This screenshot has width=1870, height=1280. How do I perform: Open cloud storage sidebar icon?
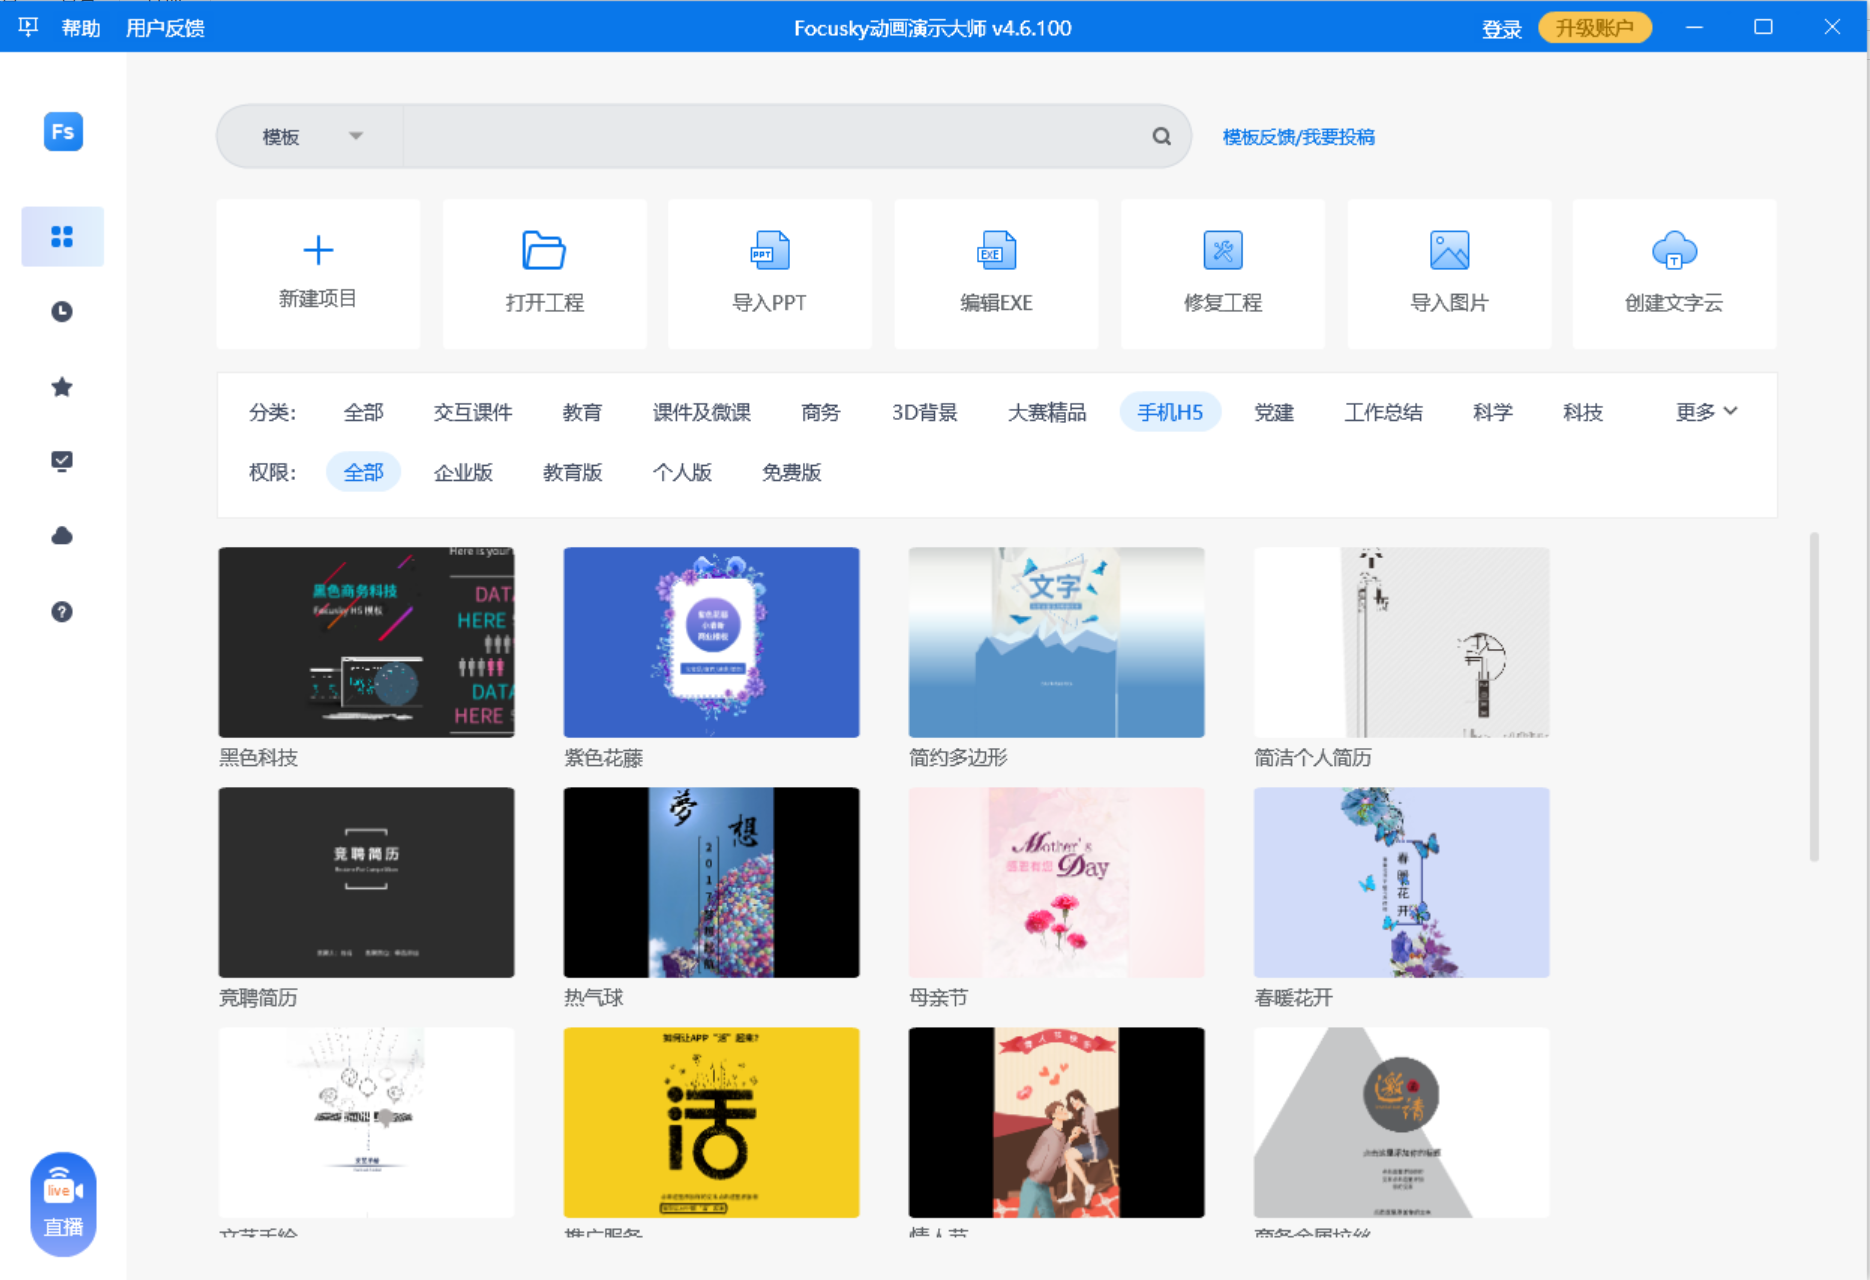(x=62, y=536)
